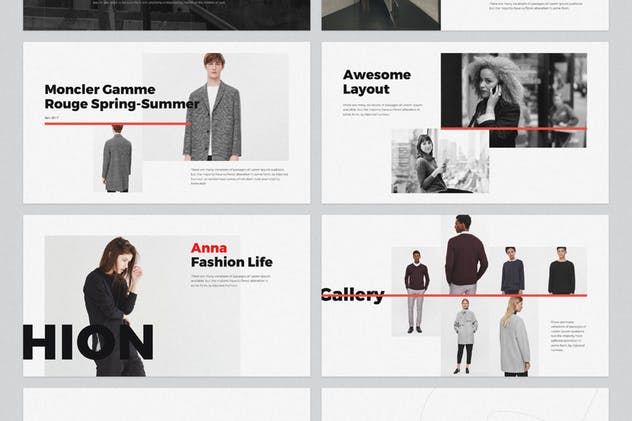The height and width of the screenshot is (421, 632).
Task: Open the Gallery slide thumbnail
Action: (465, 296)
